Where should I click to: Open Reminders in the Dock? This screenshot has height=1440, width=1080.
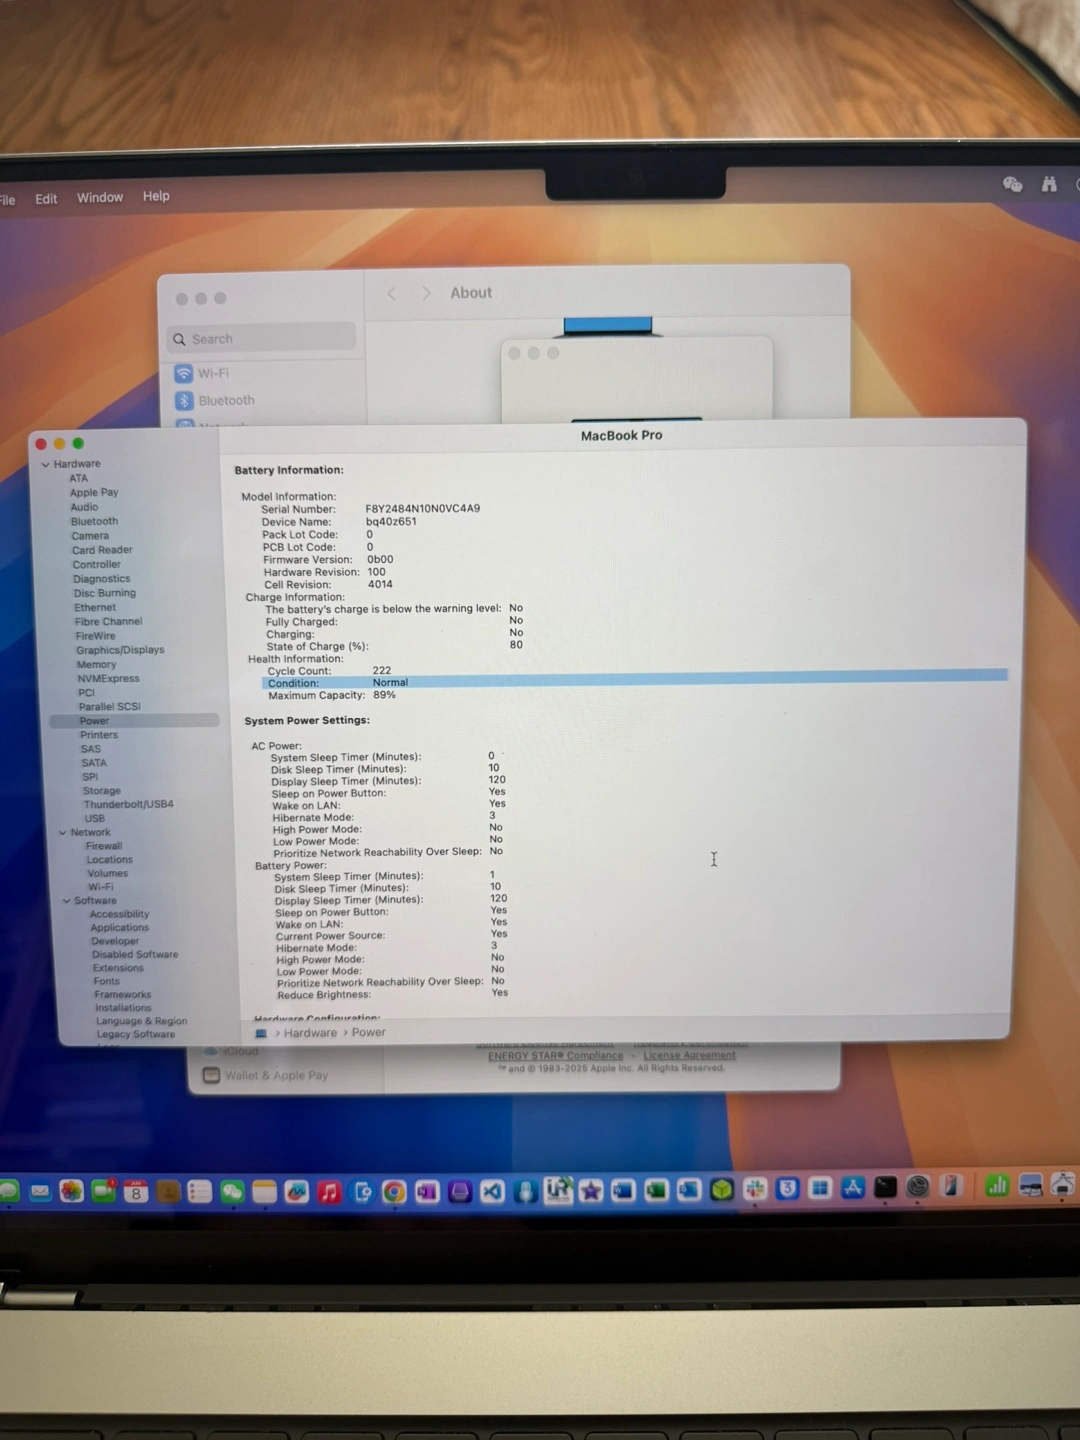click(200, 1191)
